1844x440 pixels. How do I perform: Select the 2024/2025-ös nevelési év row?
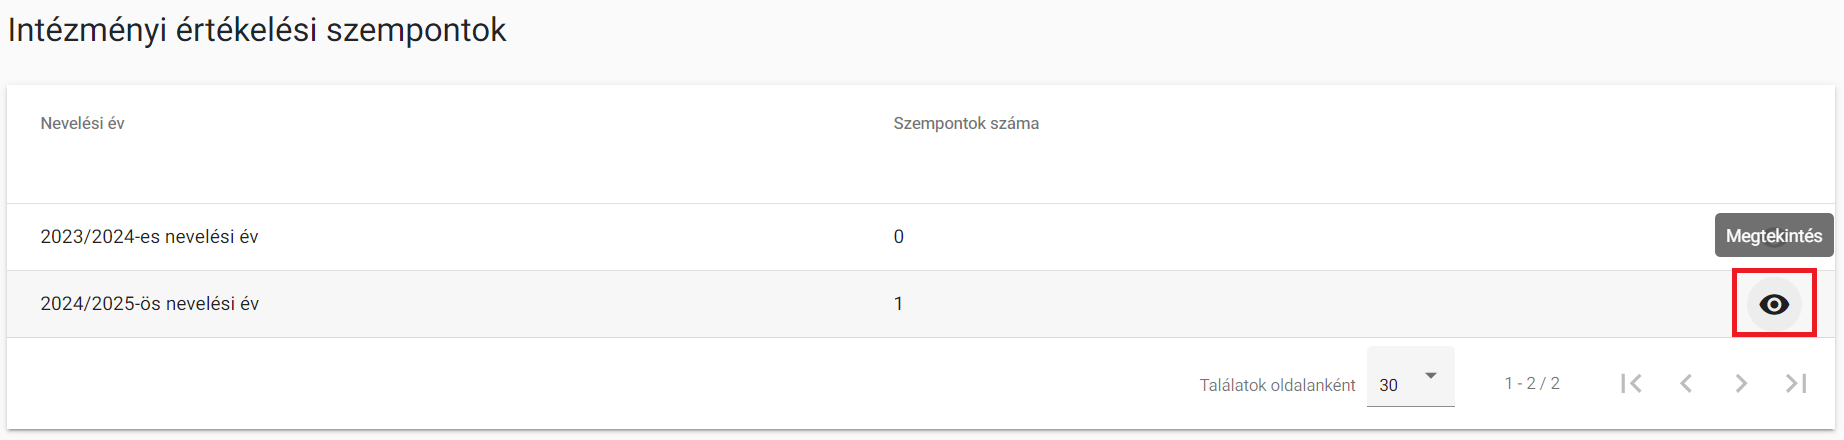(921, 304)
